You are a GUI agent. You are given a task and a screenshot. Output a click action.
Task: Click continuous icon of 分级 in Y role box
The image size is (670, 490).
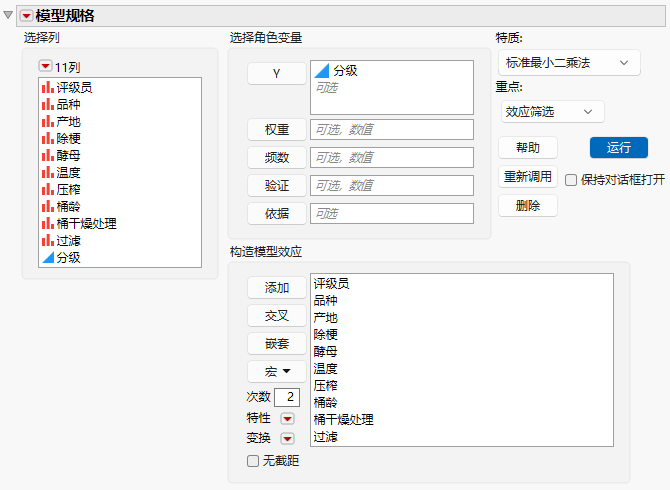[322, 71]
